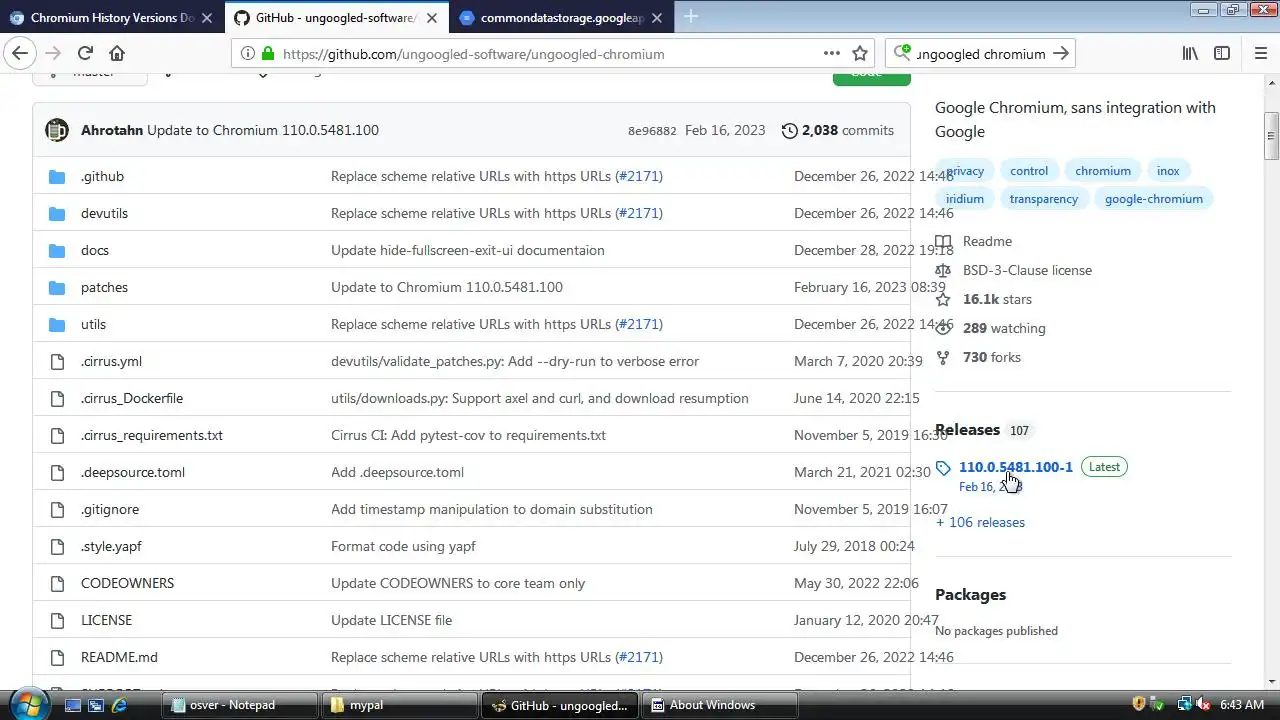Open the docs folder
The image size is (1280, 720).
(95, 251)
